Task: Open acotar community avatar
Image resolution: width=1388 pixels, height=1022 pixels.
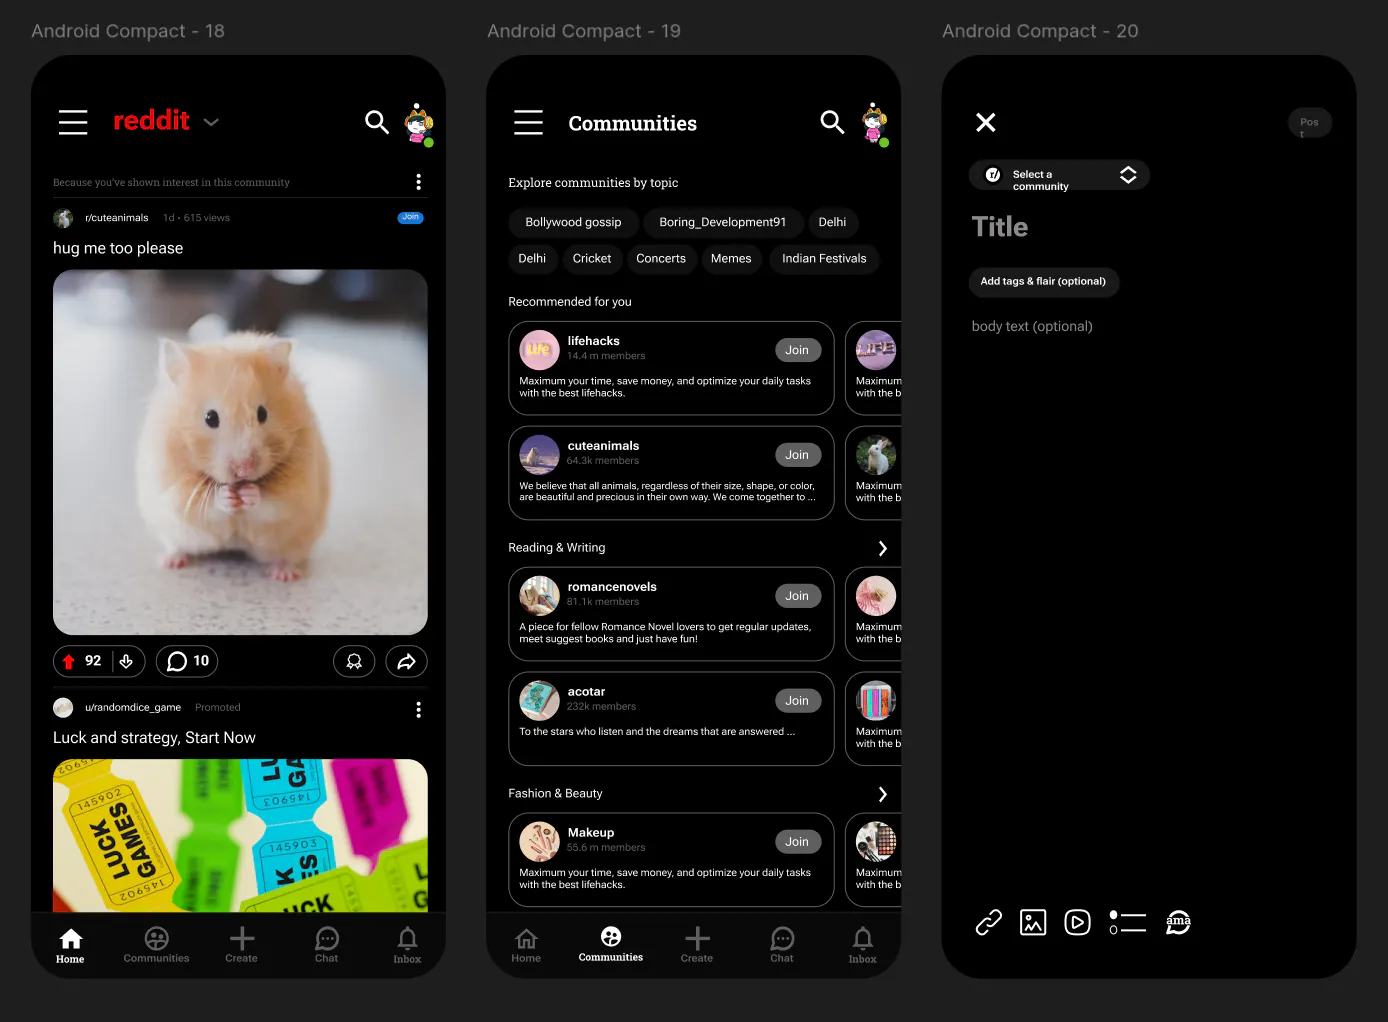Action: (x=539, y=701)
